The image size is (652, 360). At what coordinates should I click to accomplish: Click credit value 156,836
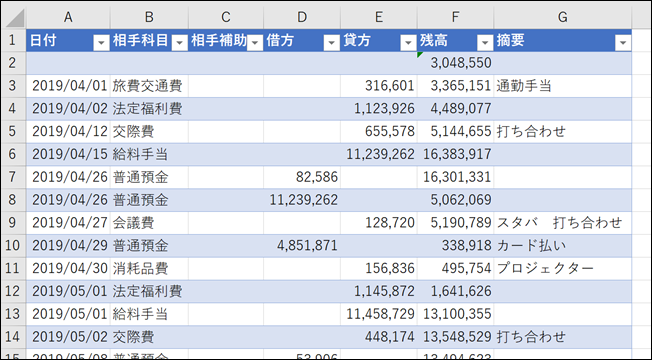[379, 269]
